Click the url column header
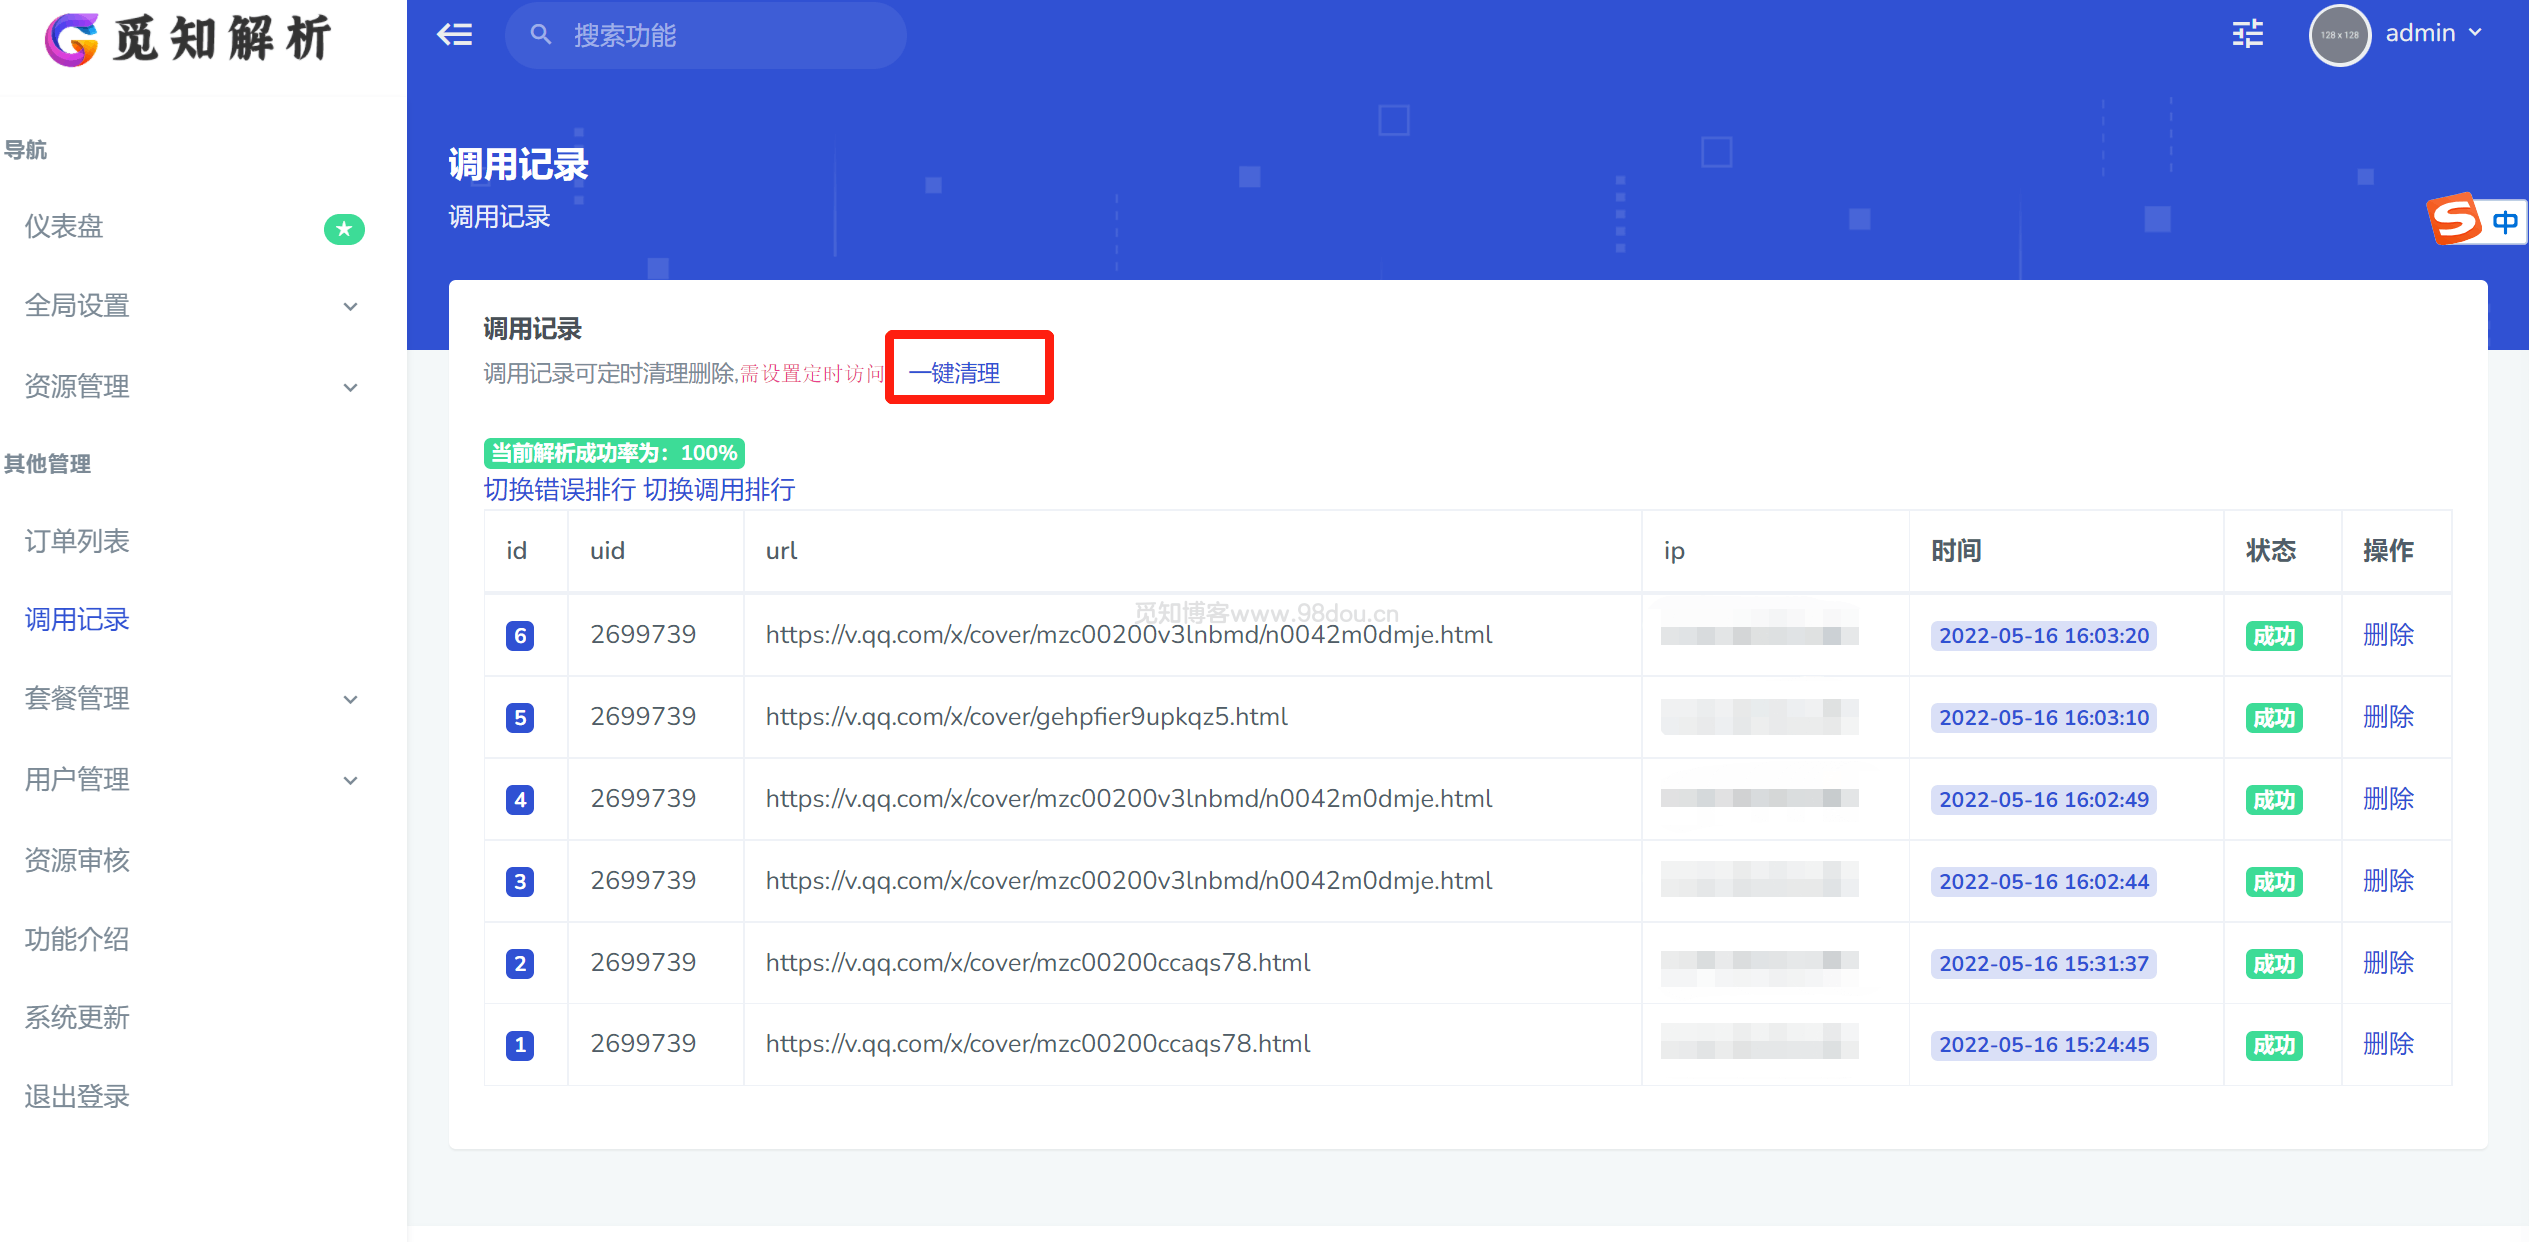The image size is (2529, 1242). pos(782,551)
